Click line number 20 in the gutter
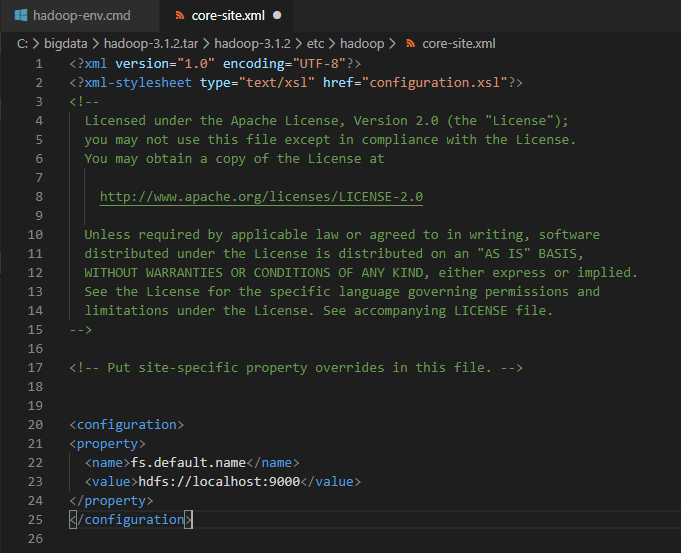The image size is (681, 553). pos(35,424)
